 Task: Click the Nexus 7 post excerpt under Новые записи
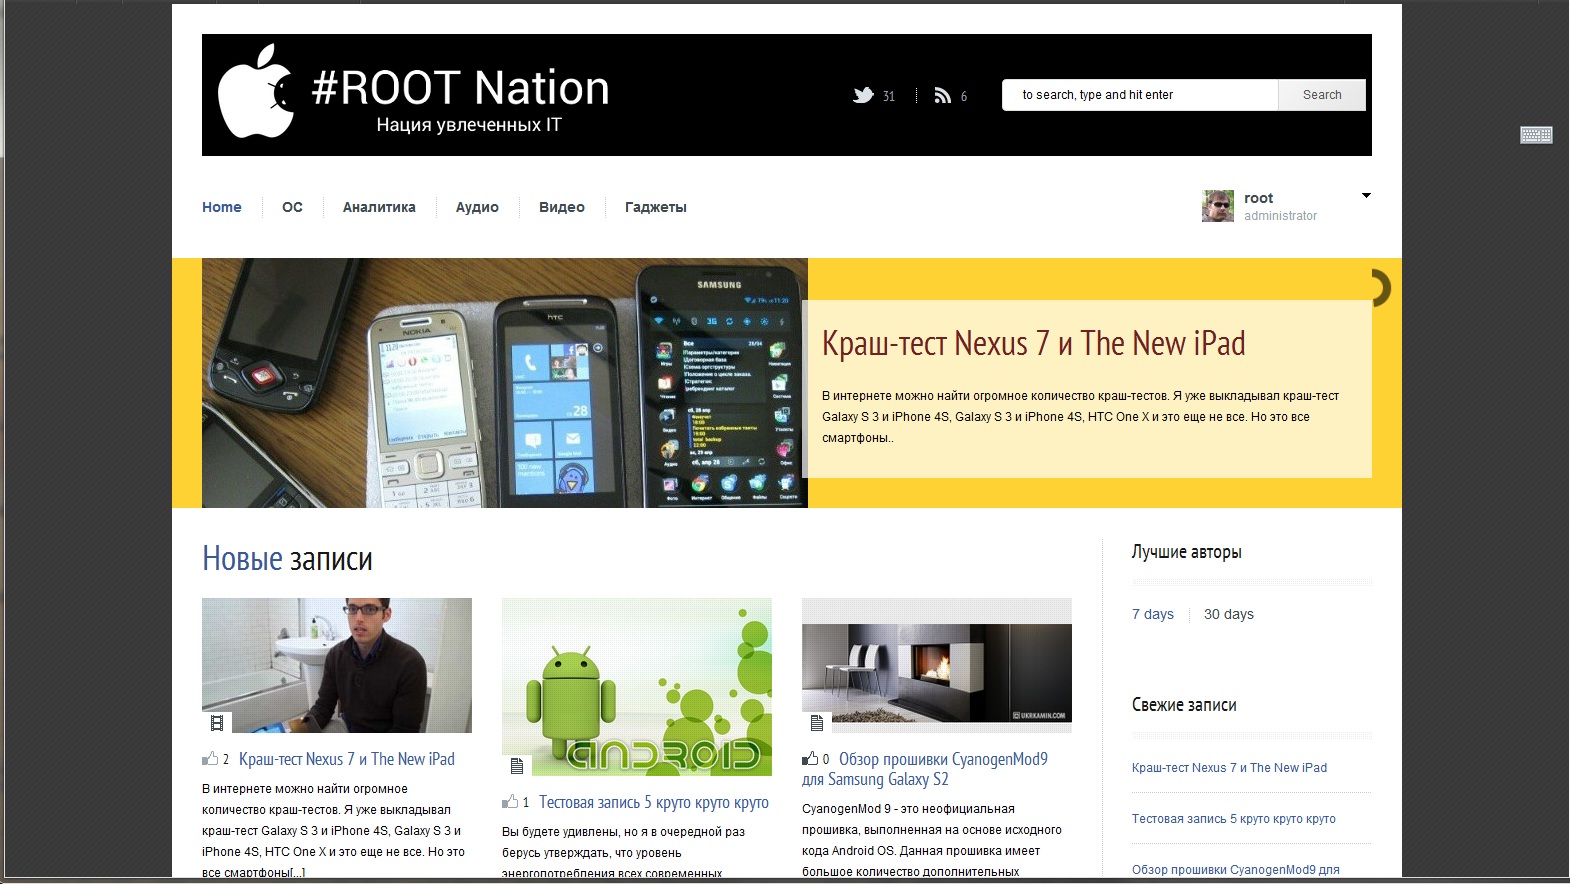tap(333, 830)
